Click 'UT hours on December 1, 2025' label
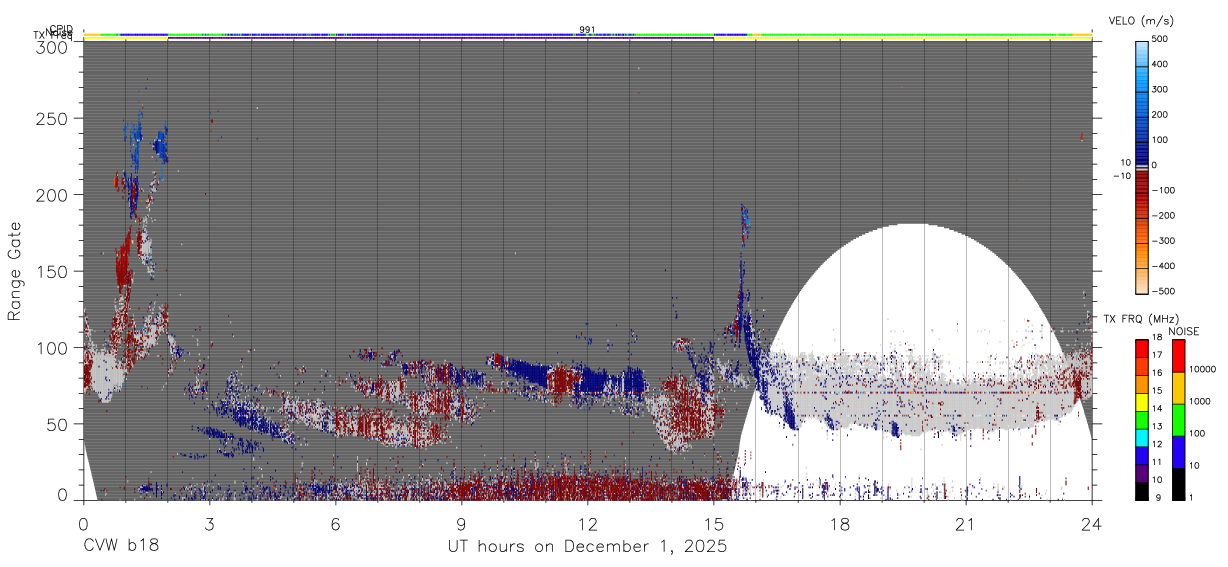Viewport: 1228px width, 567px height. click(587, 547)
